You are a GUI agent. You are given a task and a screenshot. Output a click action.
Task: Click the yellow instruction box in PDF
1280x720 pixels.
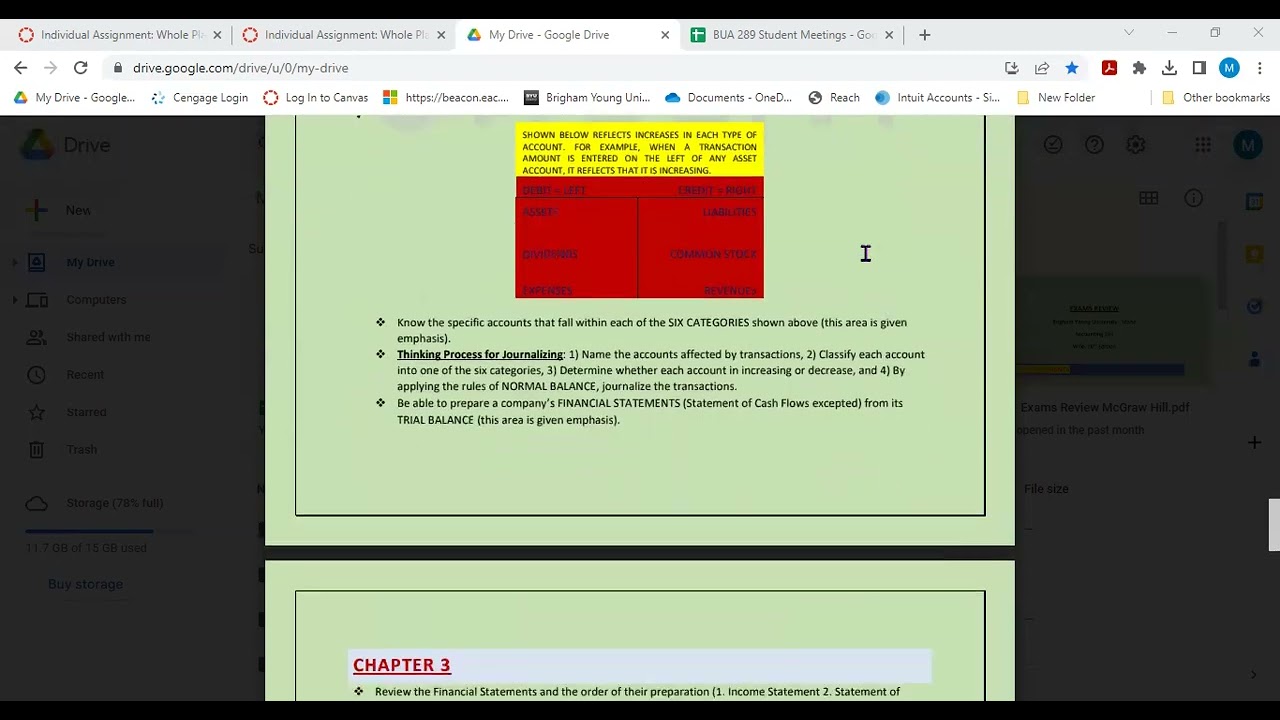(639, 152)
